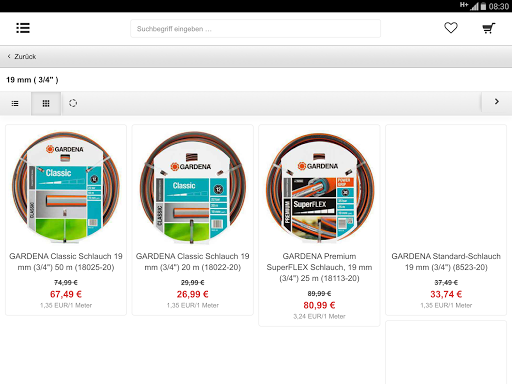The image size is (512, 384).
Task: Open GARDENA Standard-Schlauch 8523-20 title
Action: pyautogui.click(x=446, y=262)
